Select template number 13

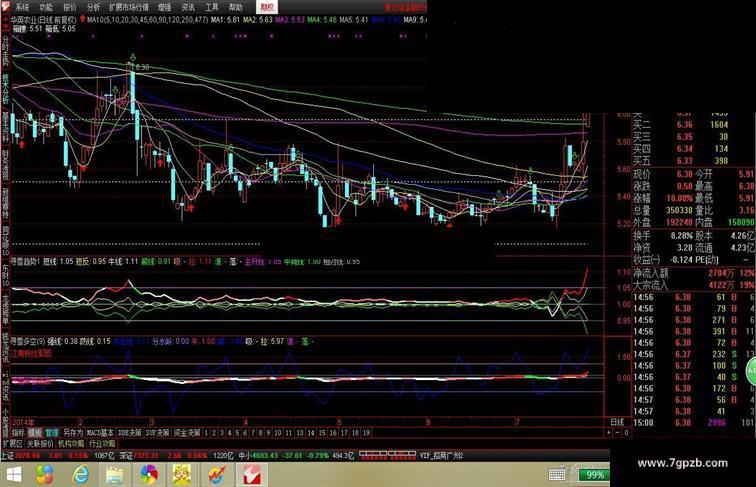click(300, 433)
